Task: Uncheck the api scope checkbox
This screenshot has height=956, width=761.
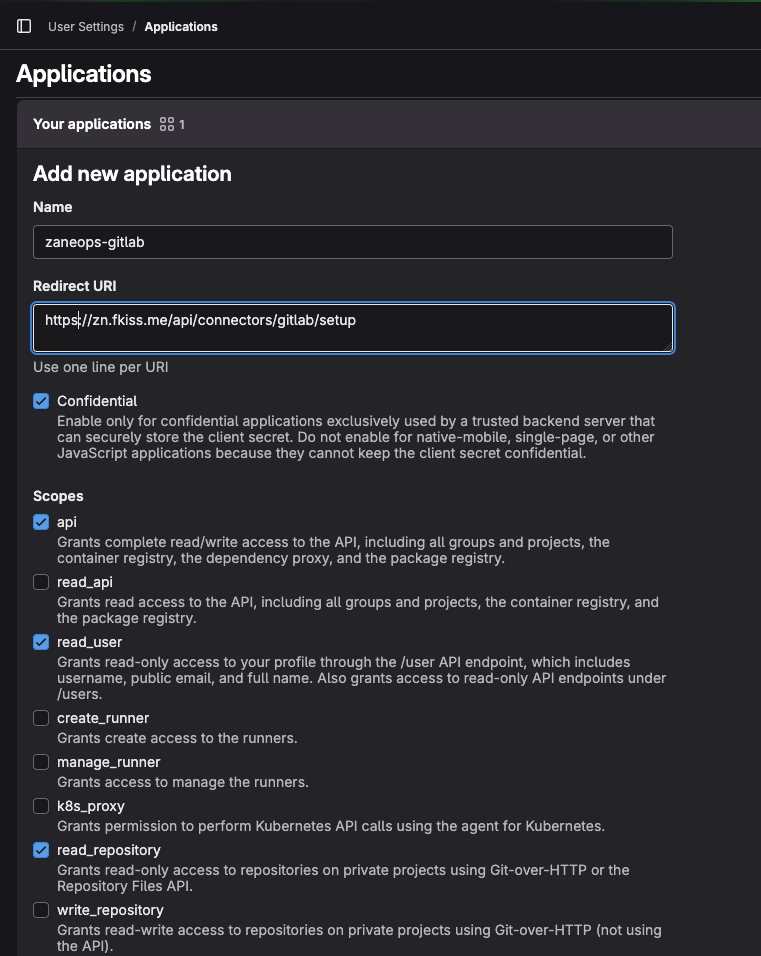Action: click(x=41, y=523)
